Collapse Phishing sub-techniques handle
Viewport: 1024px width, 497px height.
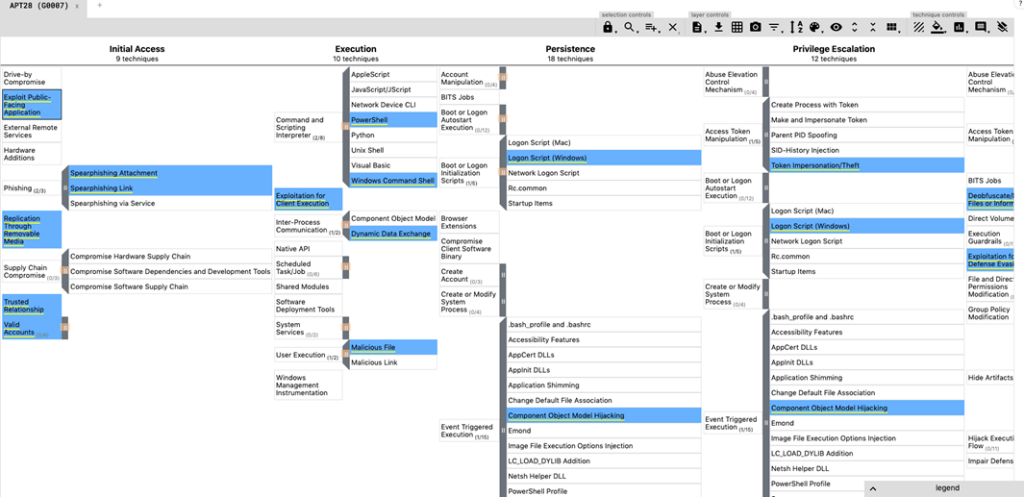65,188
